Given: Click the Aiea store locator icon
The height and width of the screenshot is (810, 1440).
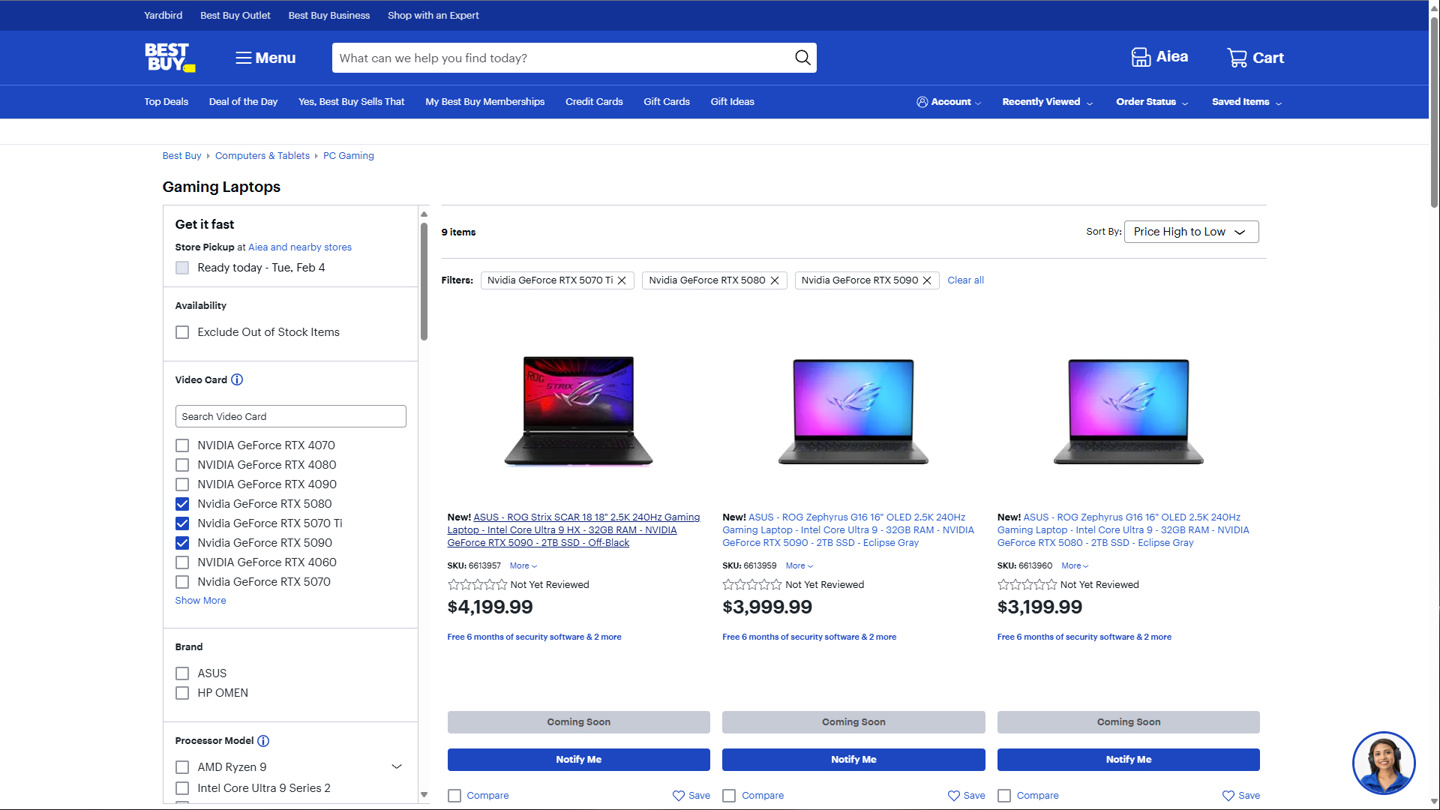Looking at the screenshot, I should pos(1141,58).
